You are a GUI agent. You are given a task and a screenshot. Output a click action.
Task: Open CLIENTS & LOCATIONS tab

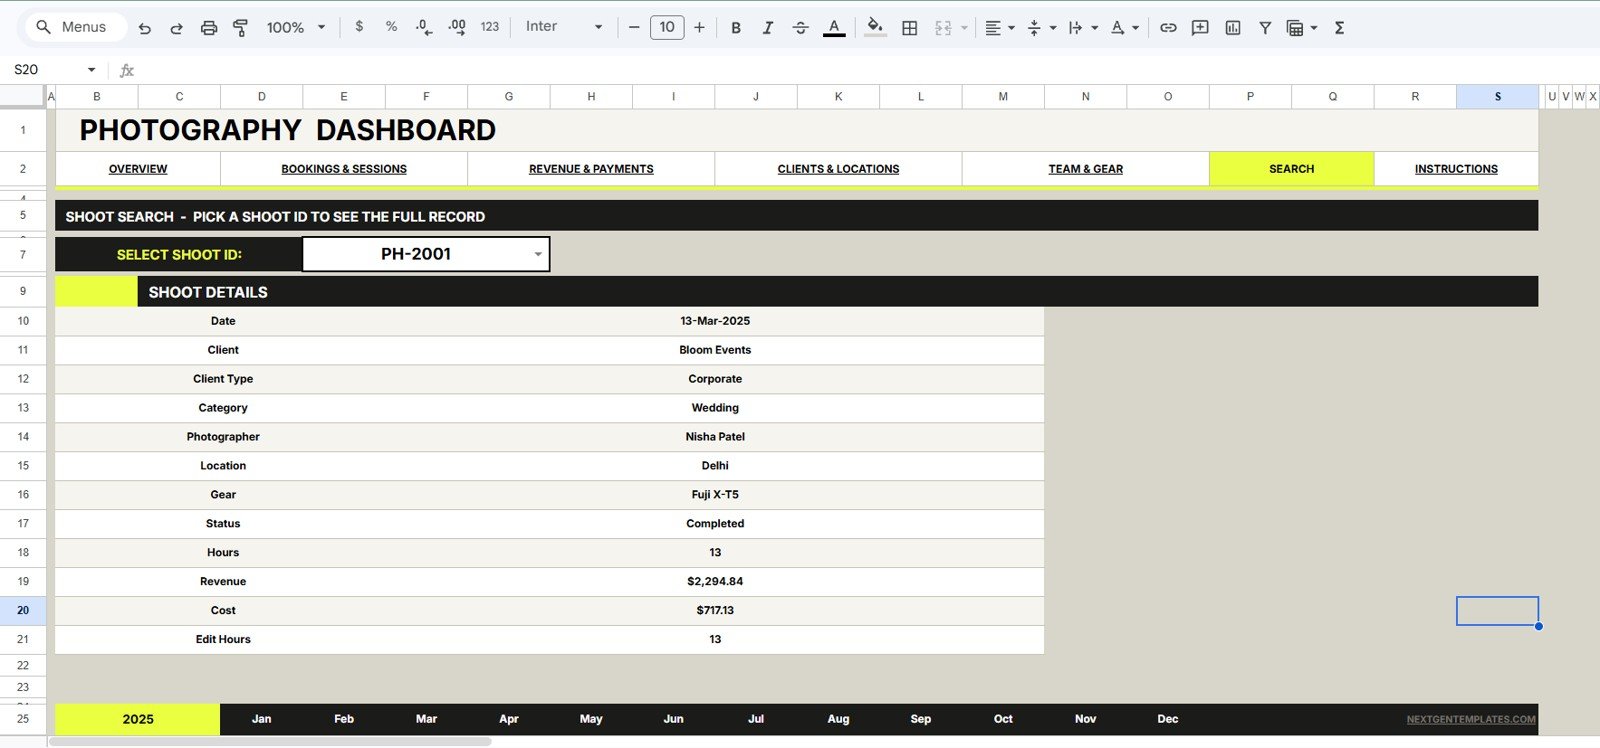838,169
